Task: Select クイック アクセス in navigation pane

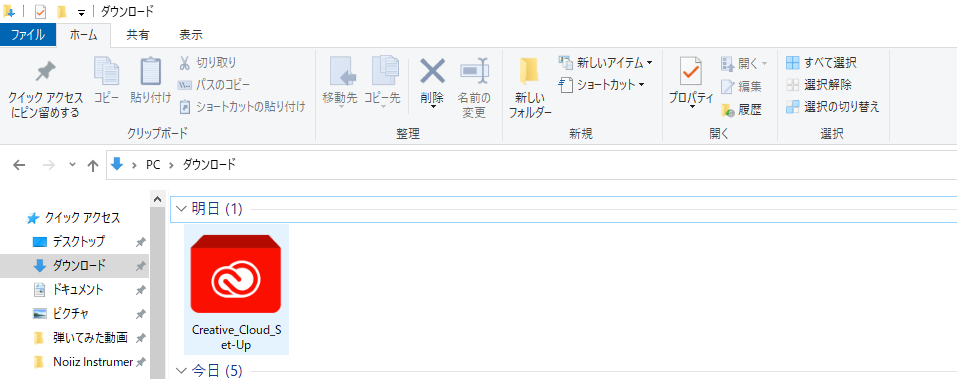Action: point(74,217)
